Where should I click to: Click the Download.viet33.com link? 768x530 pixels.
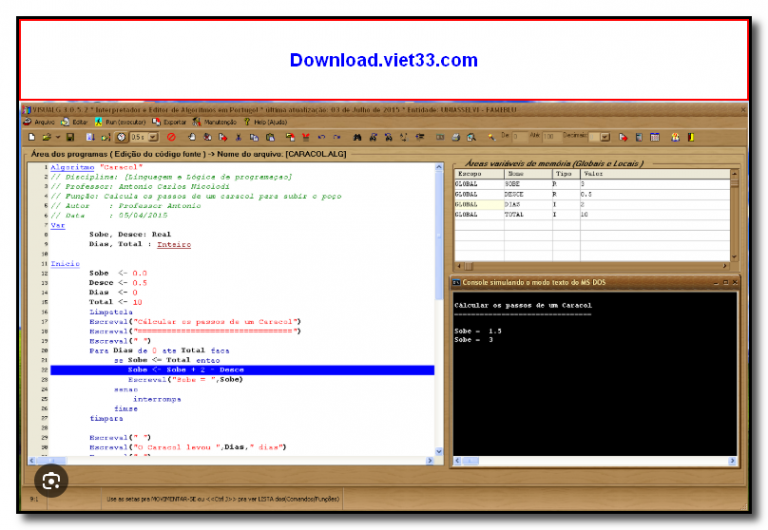(384, 60)
